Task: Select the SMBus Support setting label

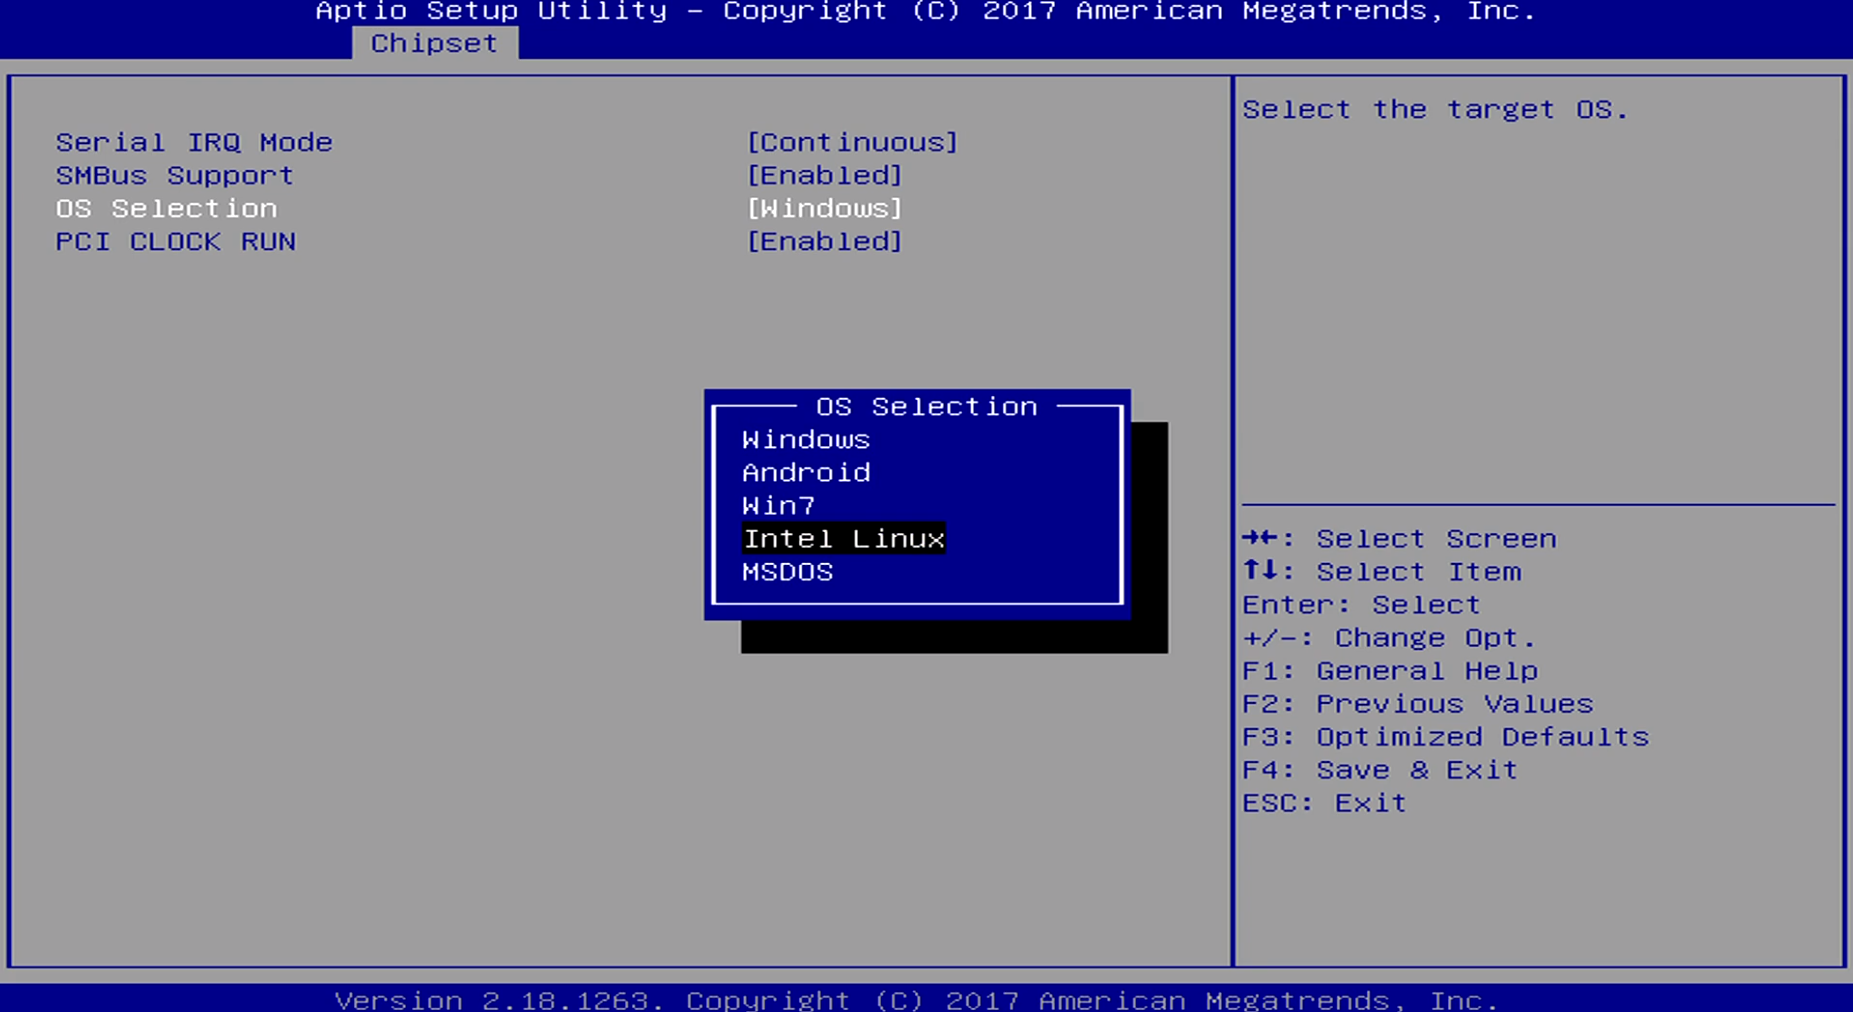Action: click(x=175, y=175)
